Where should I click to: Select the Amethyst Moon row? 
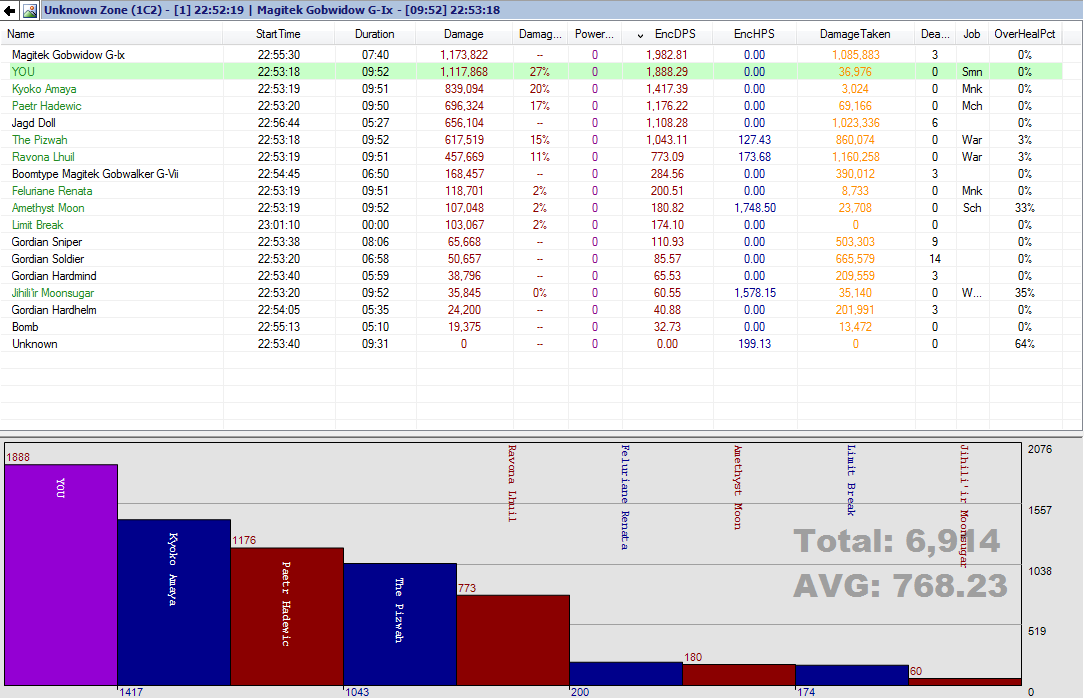pos(532,208)
